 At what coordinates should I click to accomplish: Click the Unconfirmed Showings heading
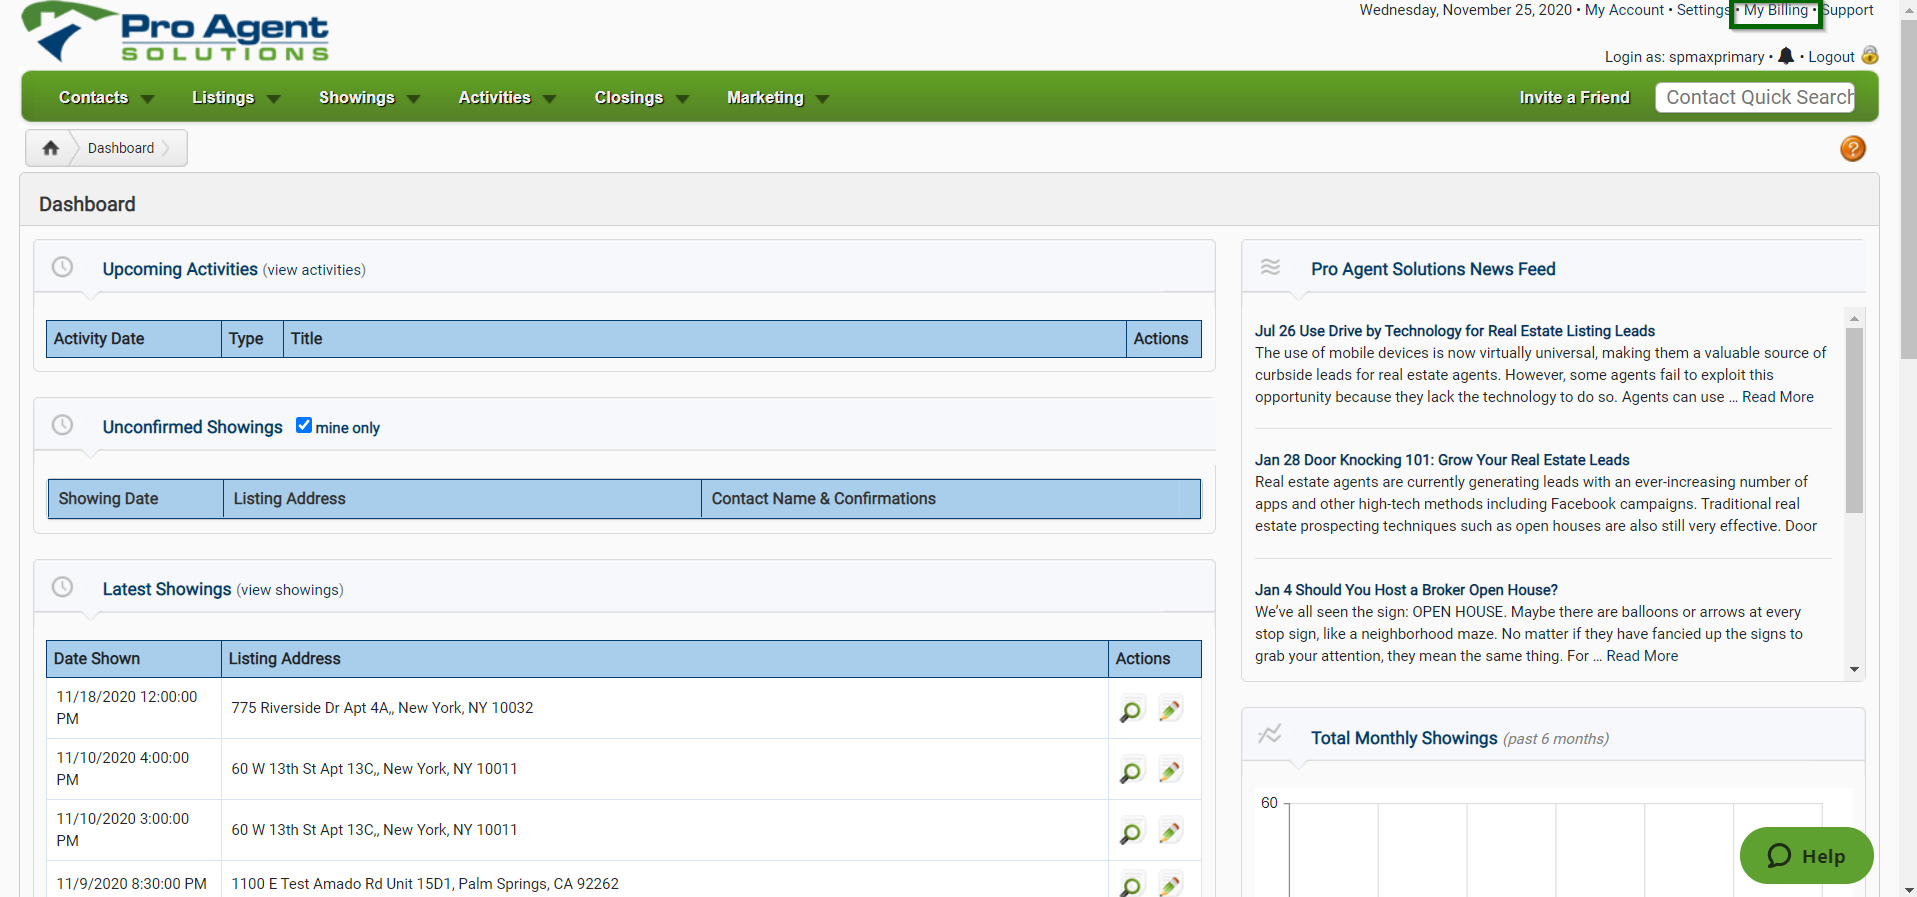(x=193, y=427)
